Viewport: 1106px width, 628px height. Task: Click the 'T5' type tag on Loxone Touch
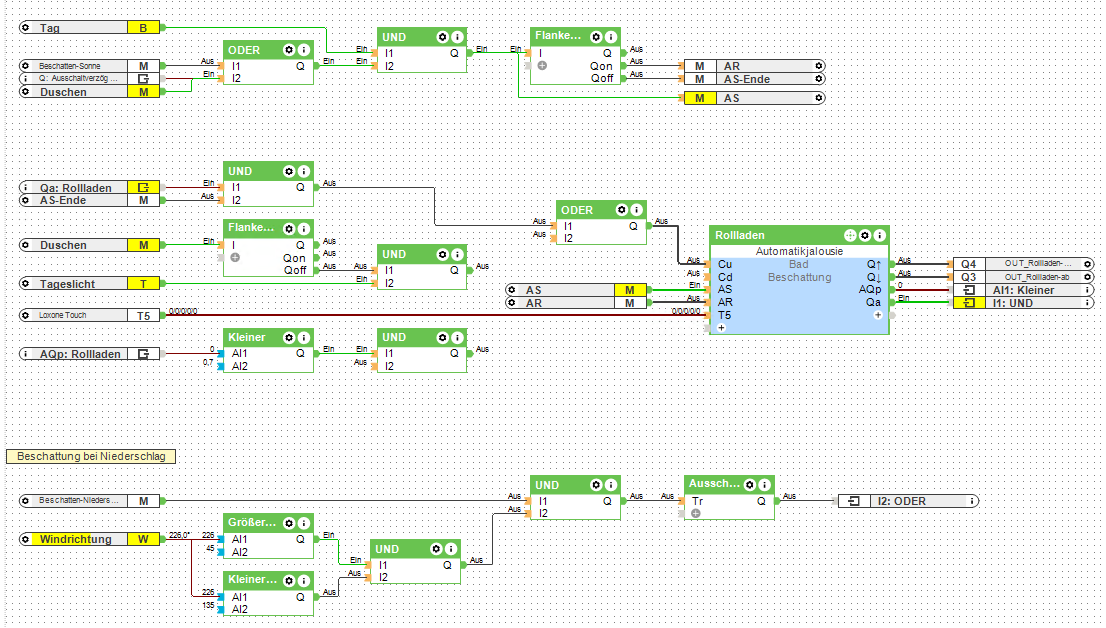[x=143, y=315]
